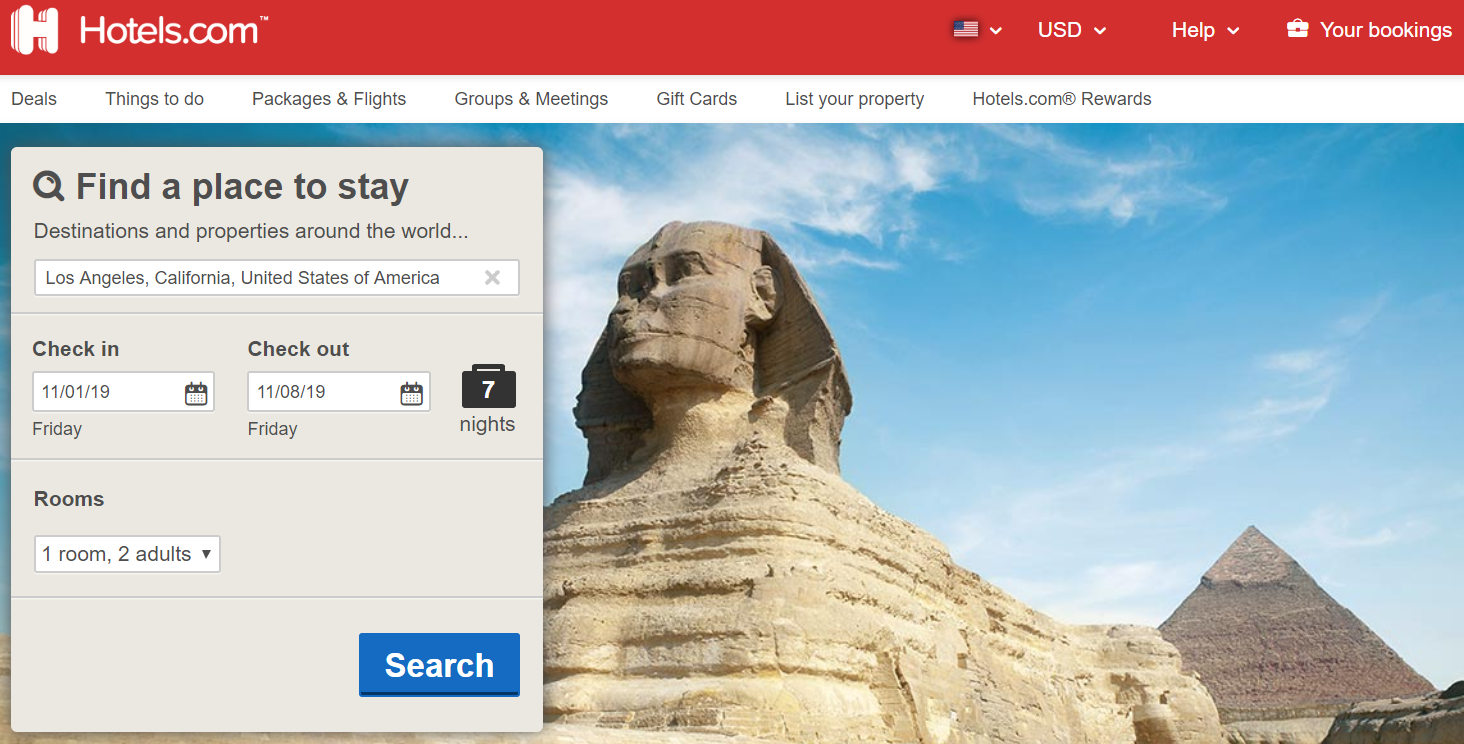Click the briefcase icon beside Your bookings

point(1297,29)
